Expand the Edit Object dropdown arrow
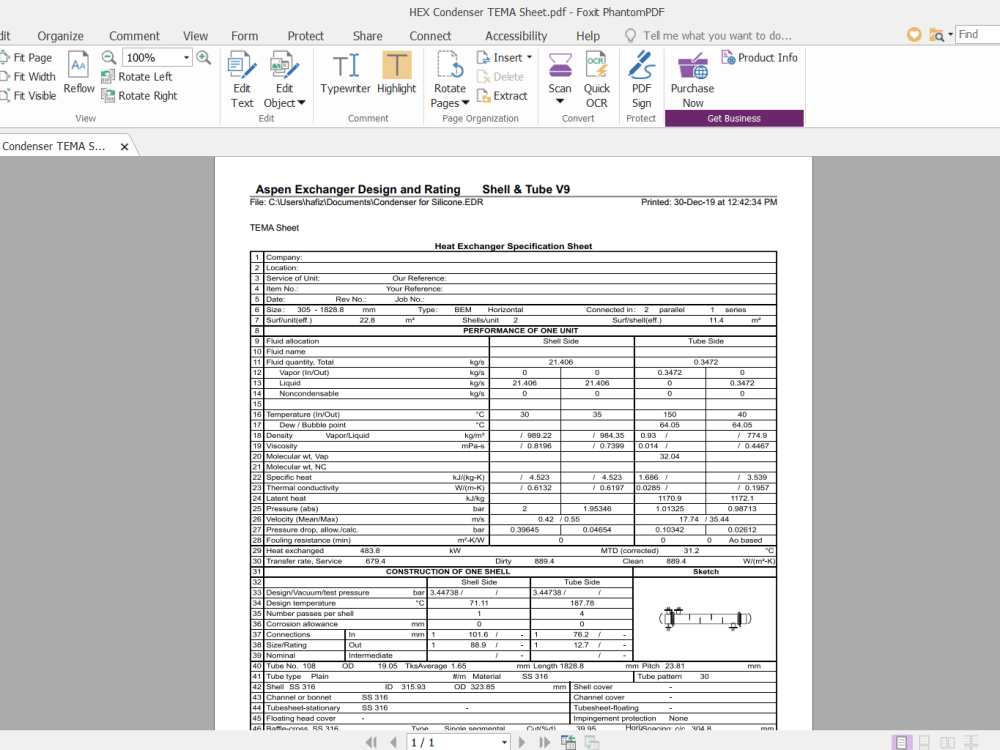 point(302,103)
